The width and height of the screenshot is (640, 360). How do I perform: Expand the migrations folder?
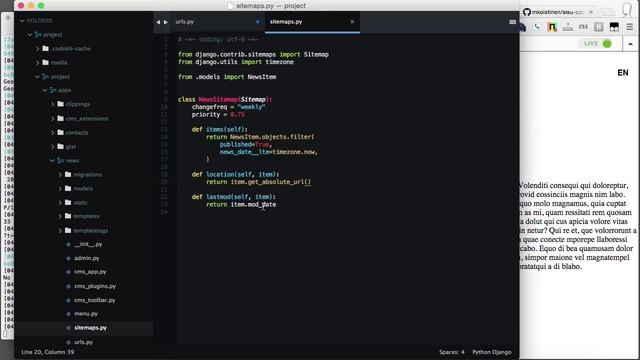[60, 175]
